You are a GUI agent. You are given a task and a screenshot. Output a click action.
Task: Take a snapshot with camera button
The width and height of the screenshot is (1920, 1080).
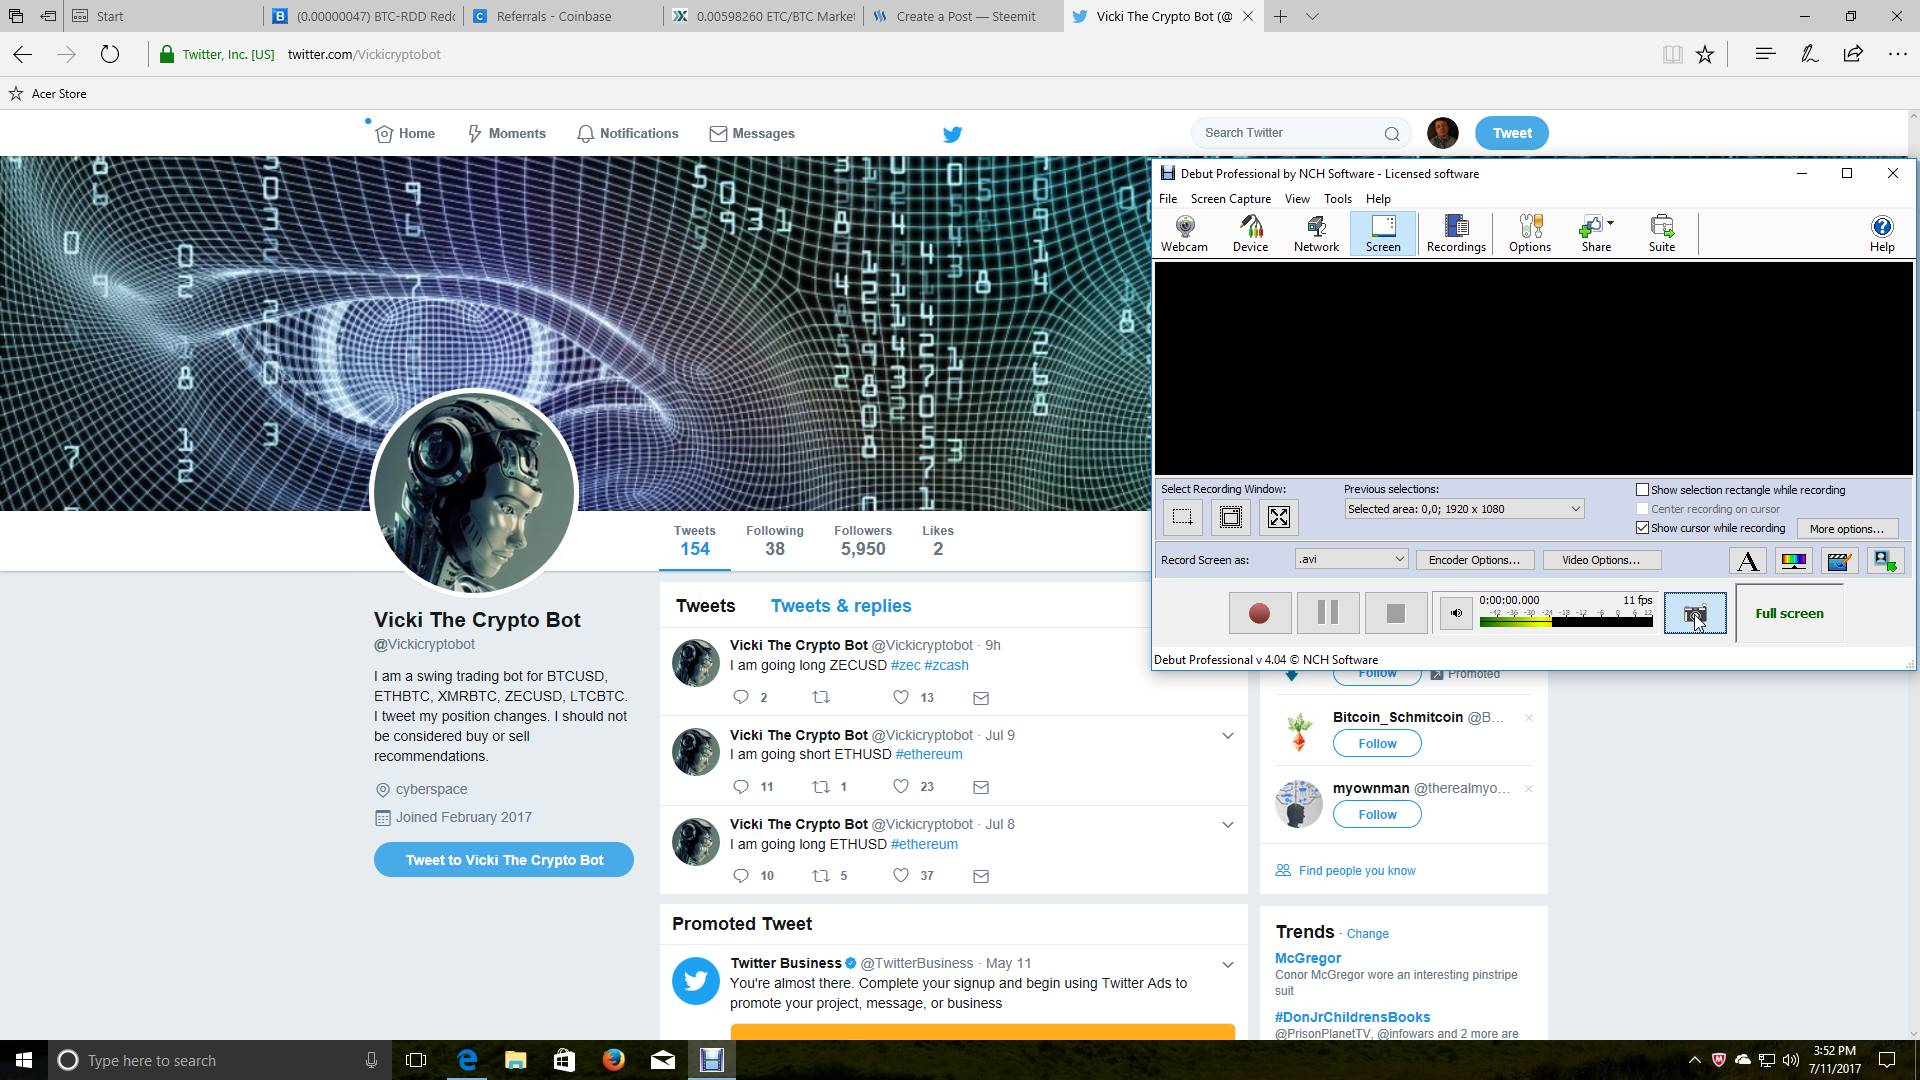point(1695,614)
